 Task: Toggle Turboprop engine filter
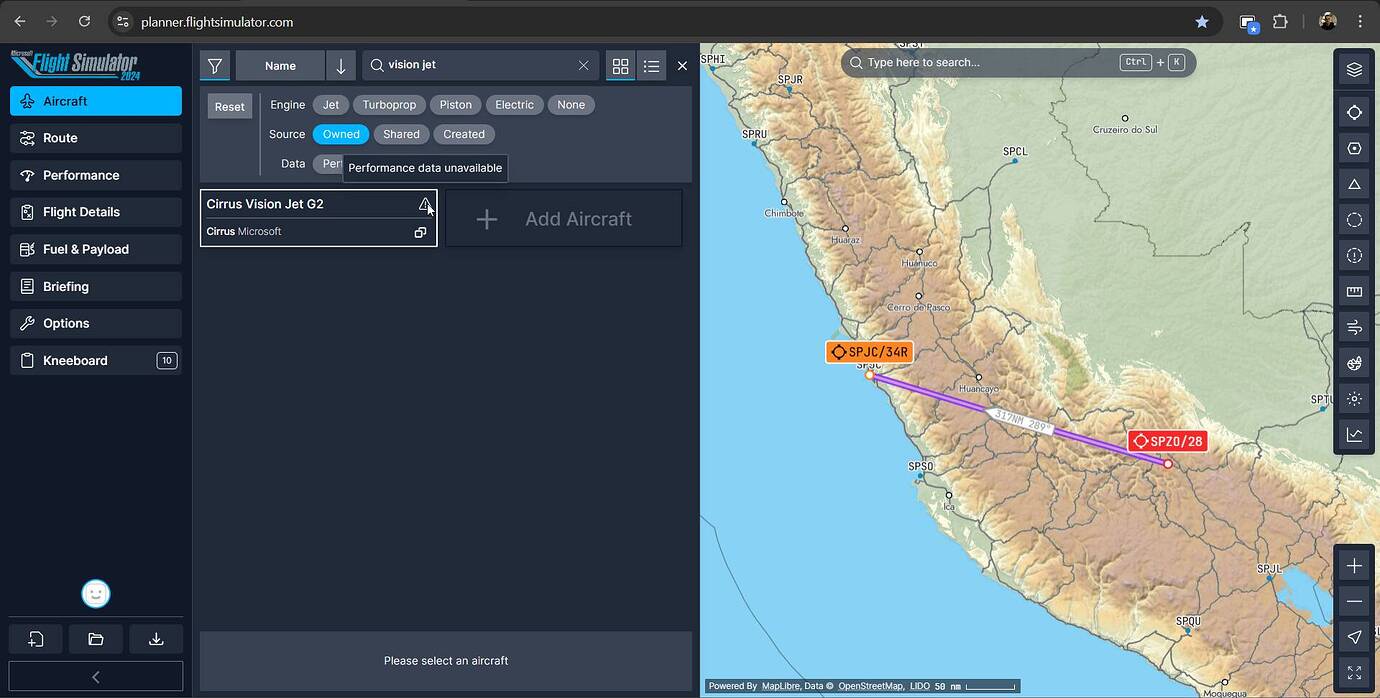point(389,105)
